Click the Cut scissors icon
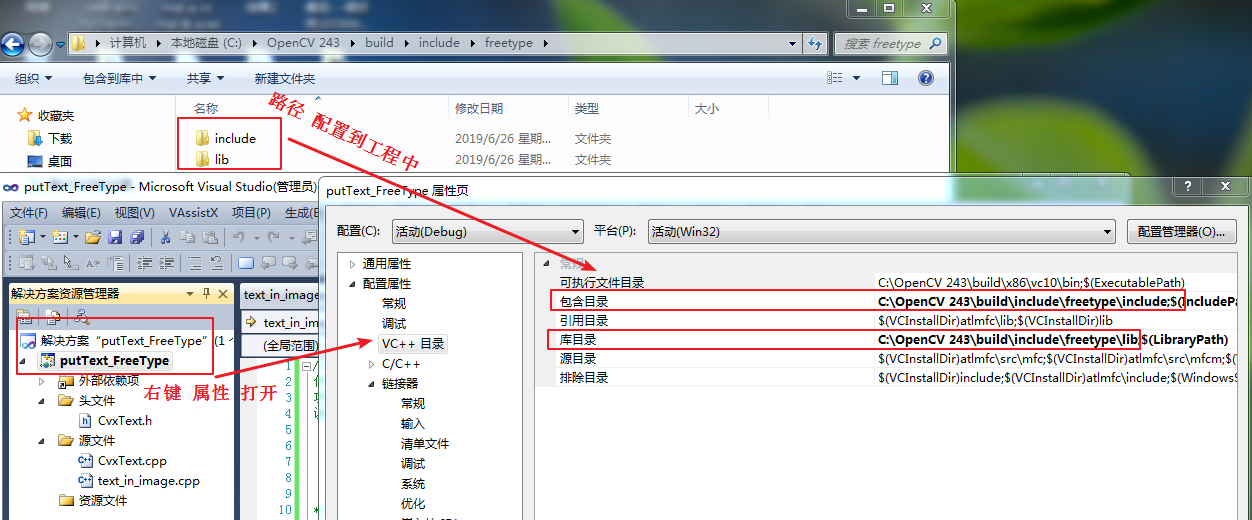1252x520 pixels. 165,237
